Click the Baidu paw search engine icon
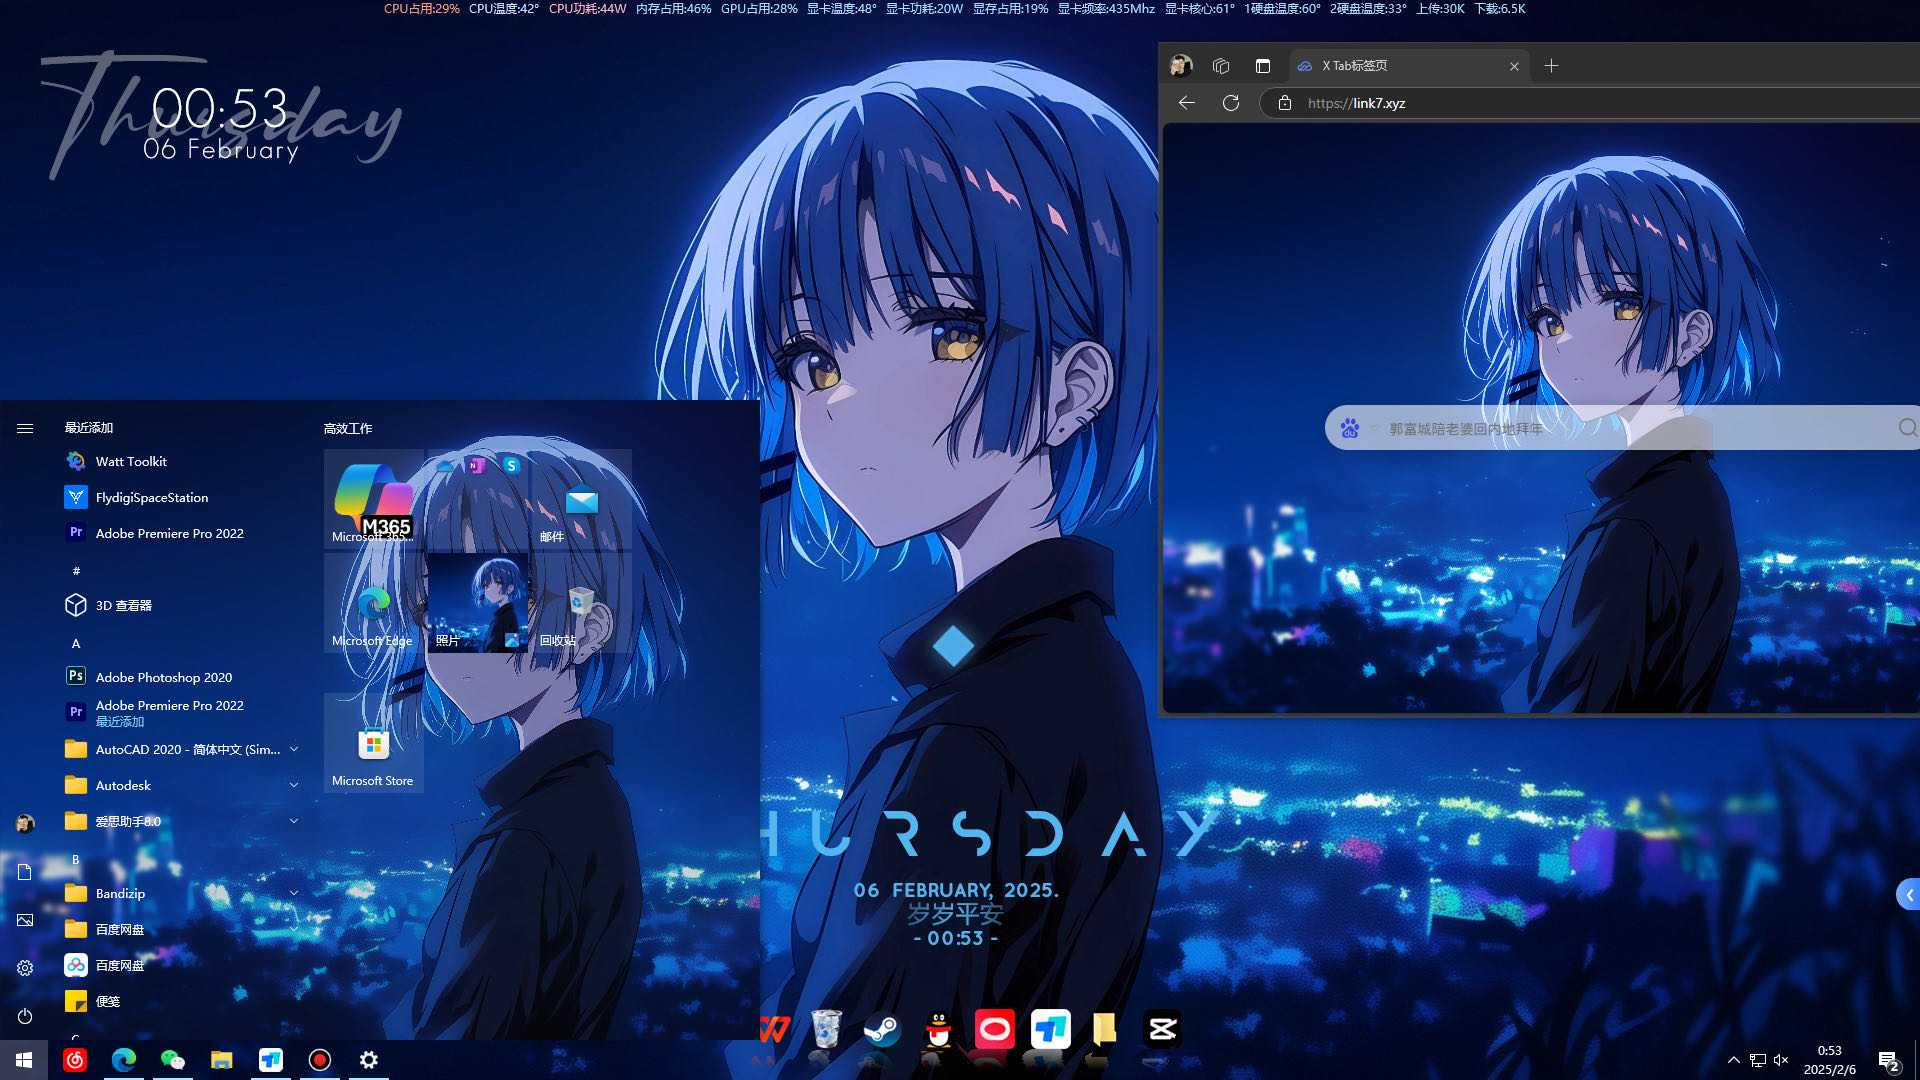Image resolution: width=1920 pixels, height=1080 pixels. pos(1350,428)
